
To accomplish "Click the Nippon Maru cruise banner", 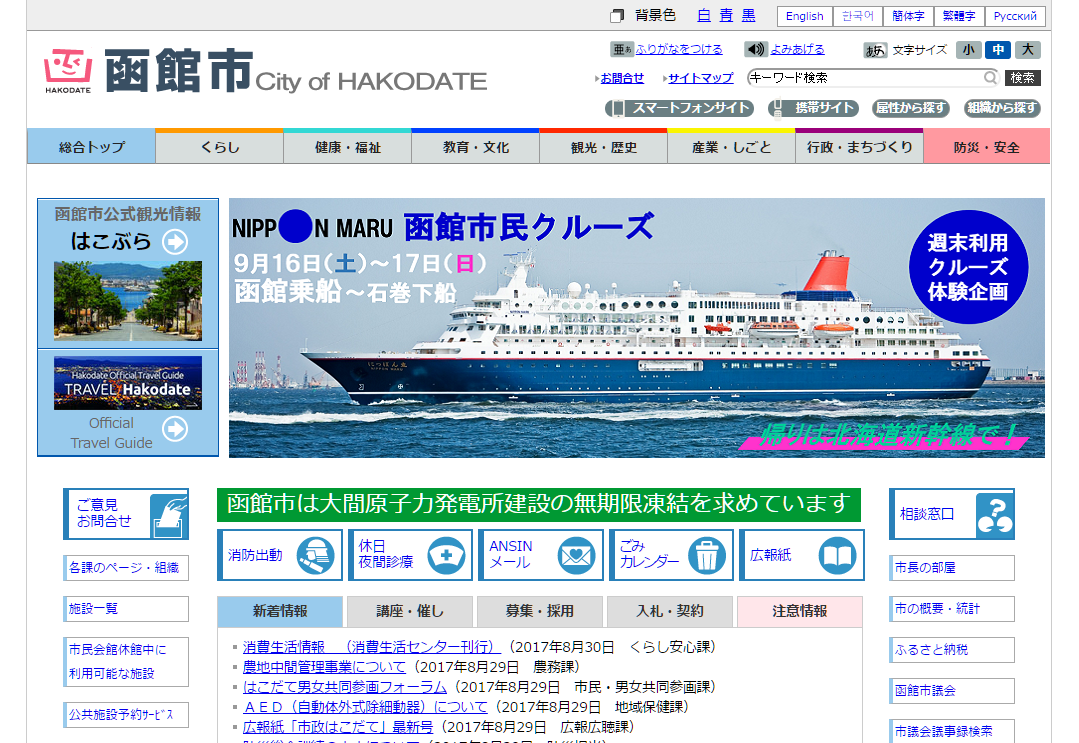I will [x=637, y=328].
